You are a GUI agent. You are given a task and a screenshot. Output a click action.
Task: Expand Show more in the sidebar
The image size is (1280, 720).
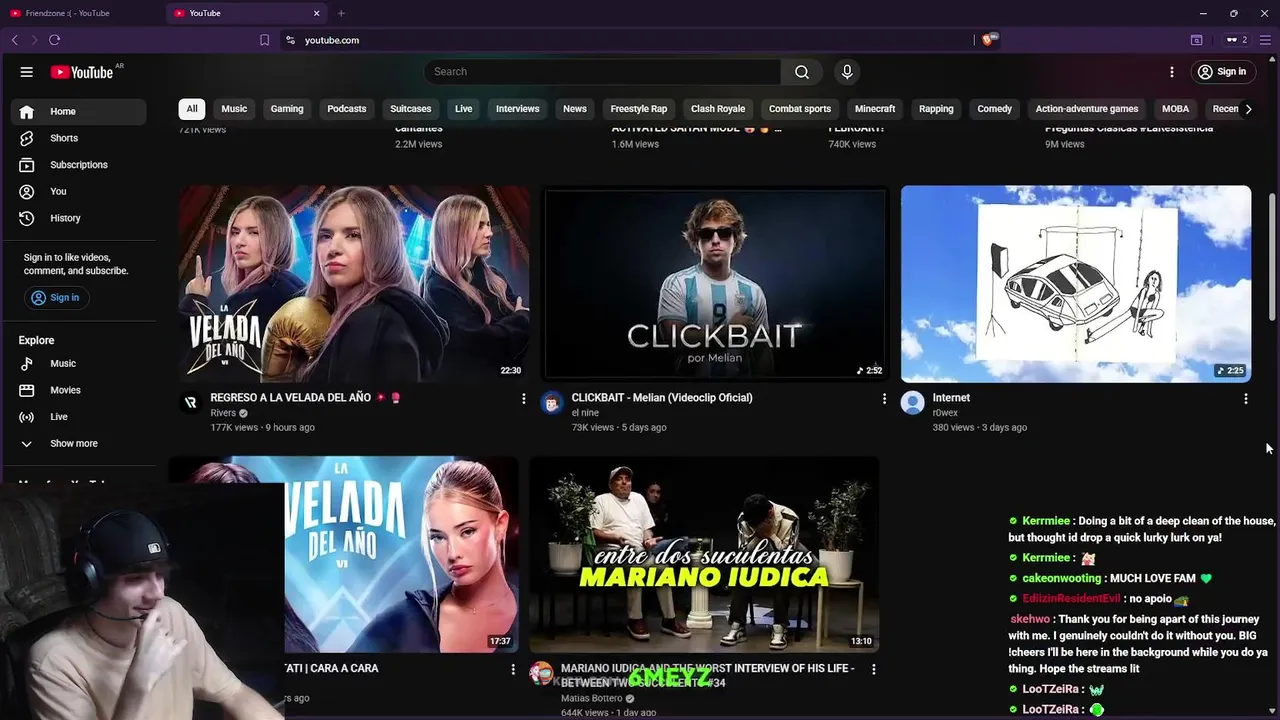(78, 443)
